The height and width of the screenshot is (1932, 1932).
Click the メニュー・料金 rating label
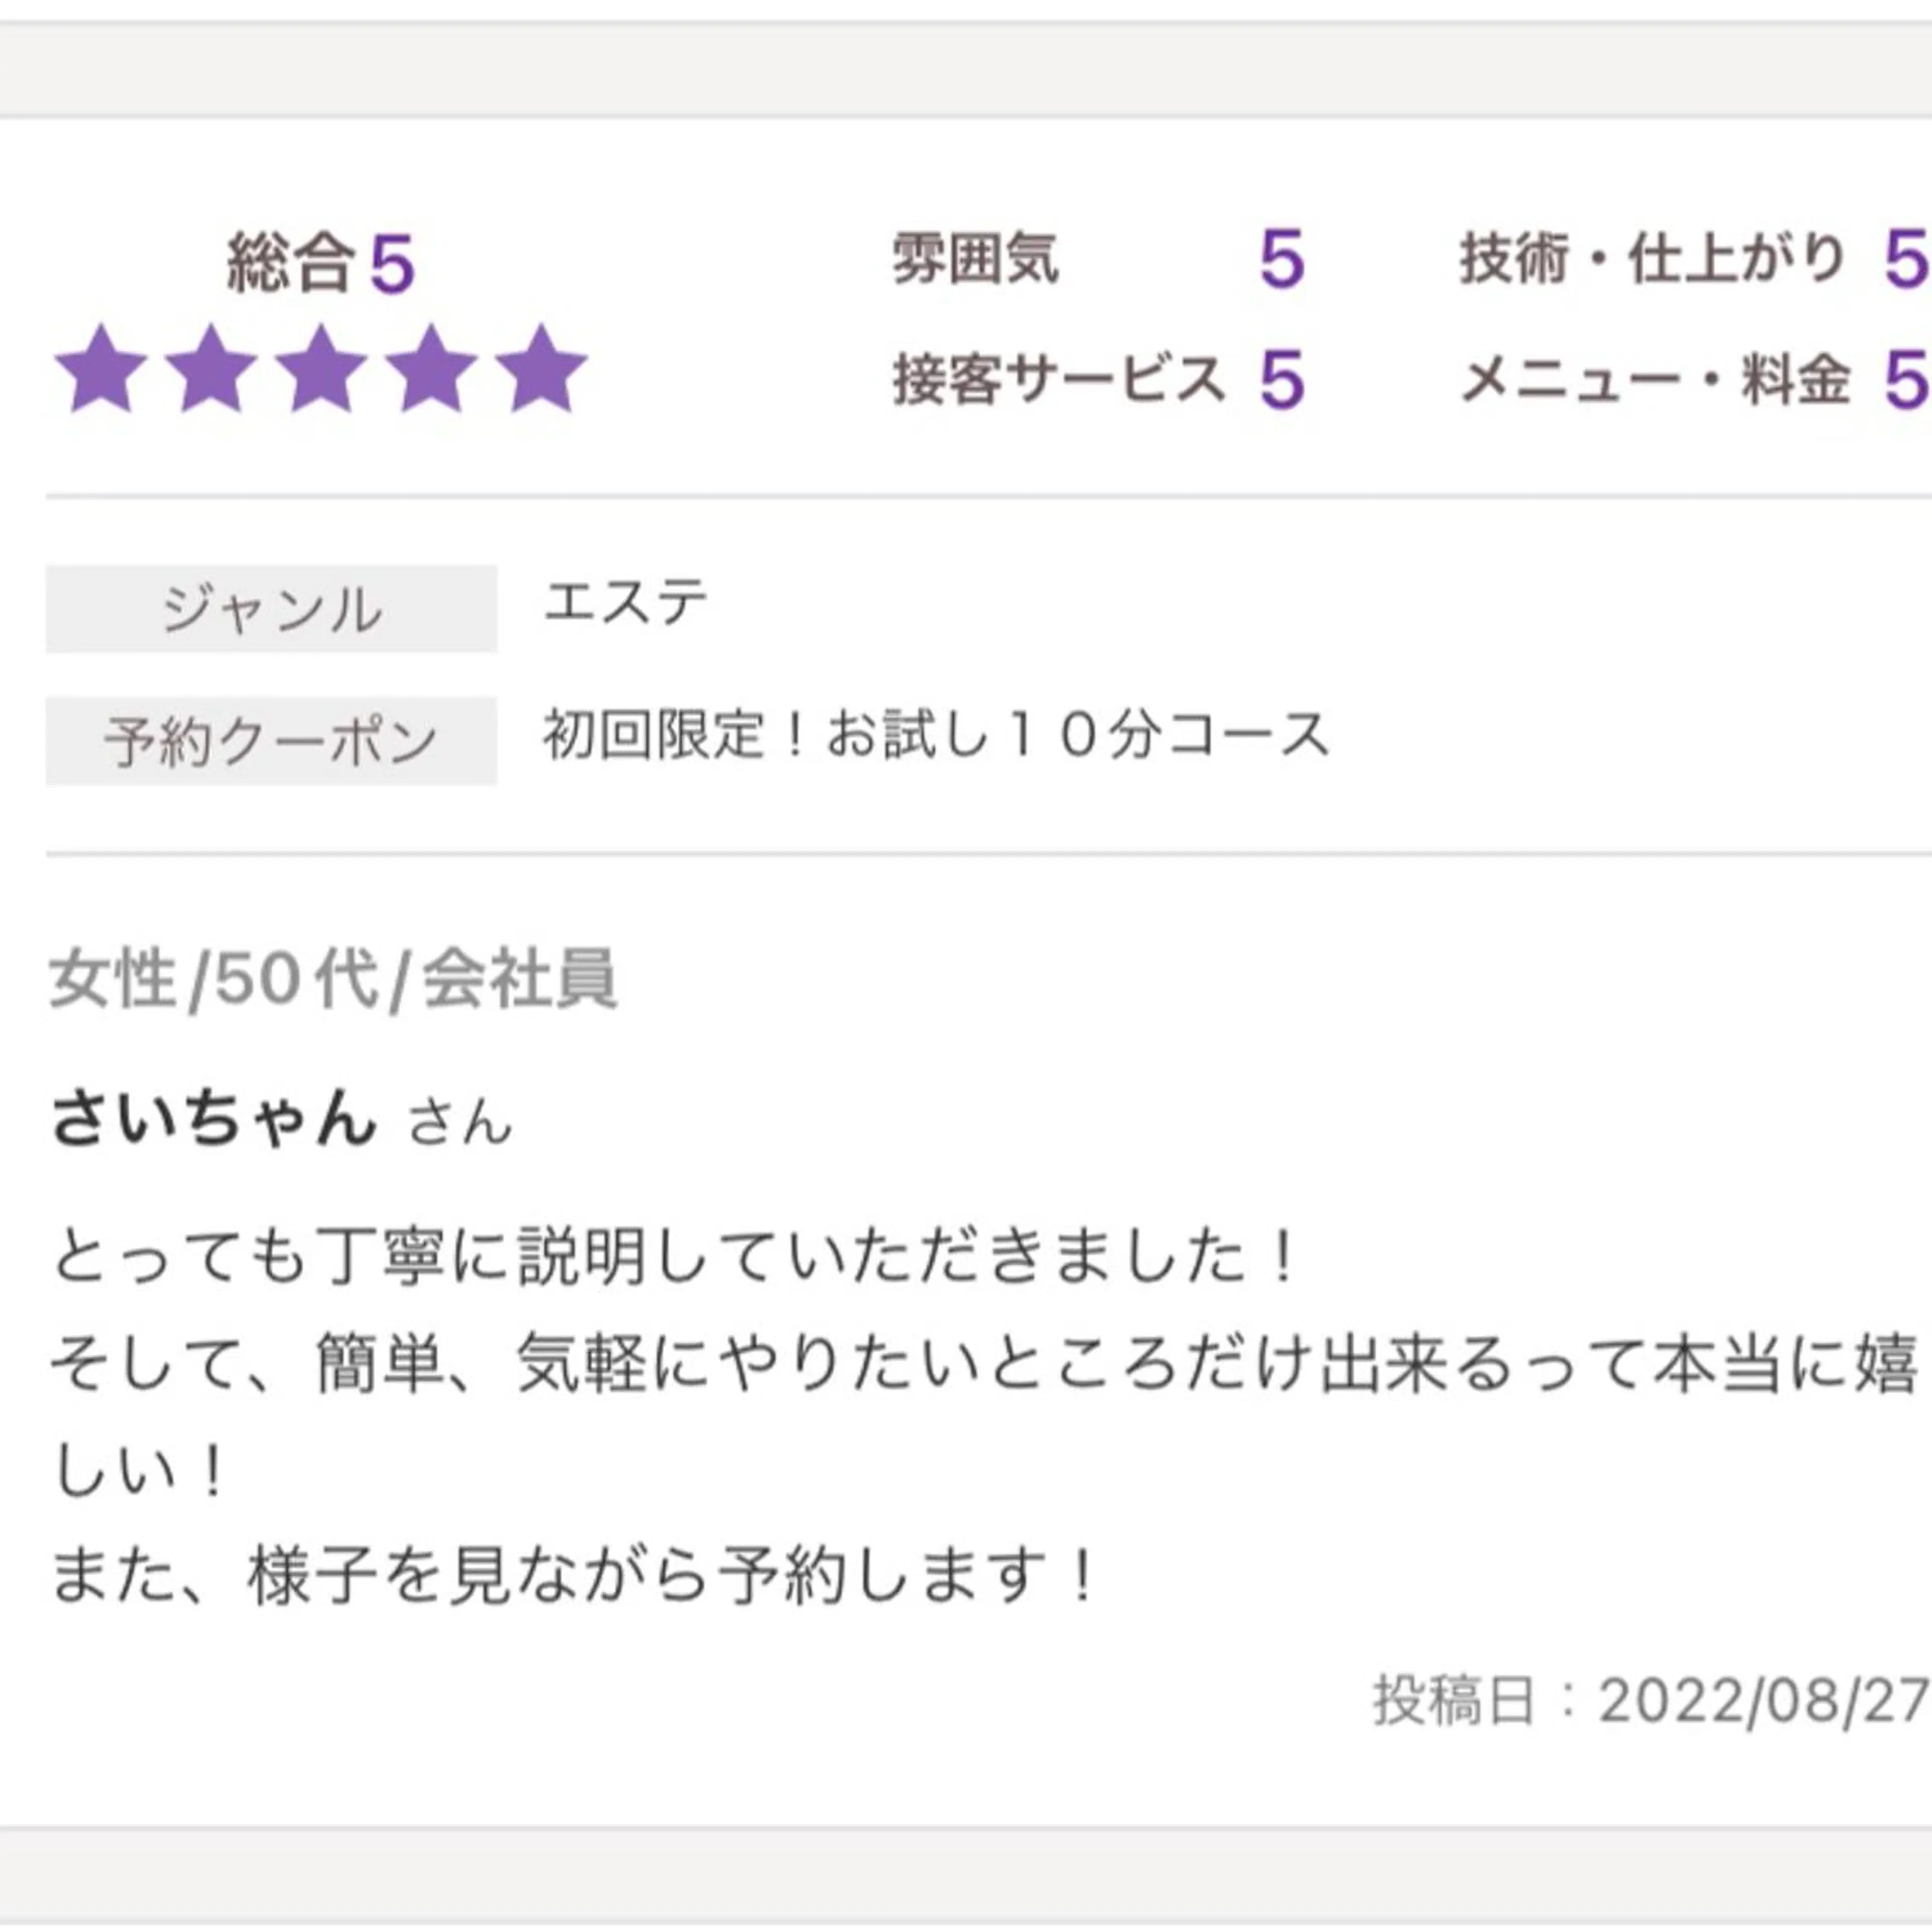click(x=1655, y=381)
